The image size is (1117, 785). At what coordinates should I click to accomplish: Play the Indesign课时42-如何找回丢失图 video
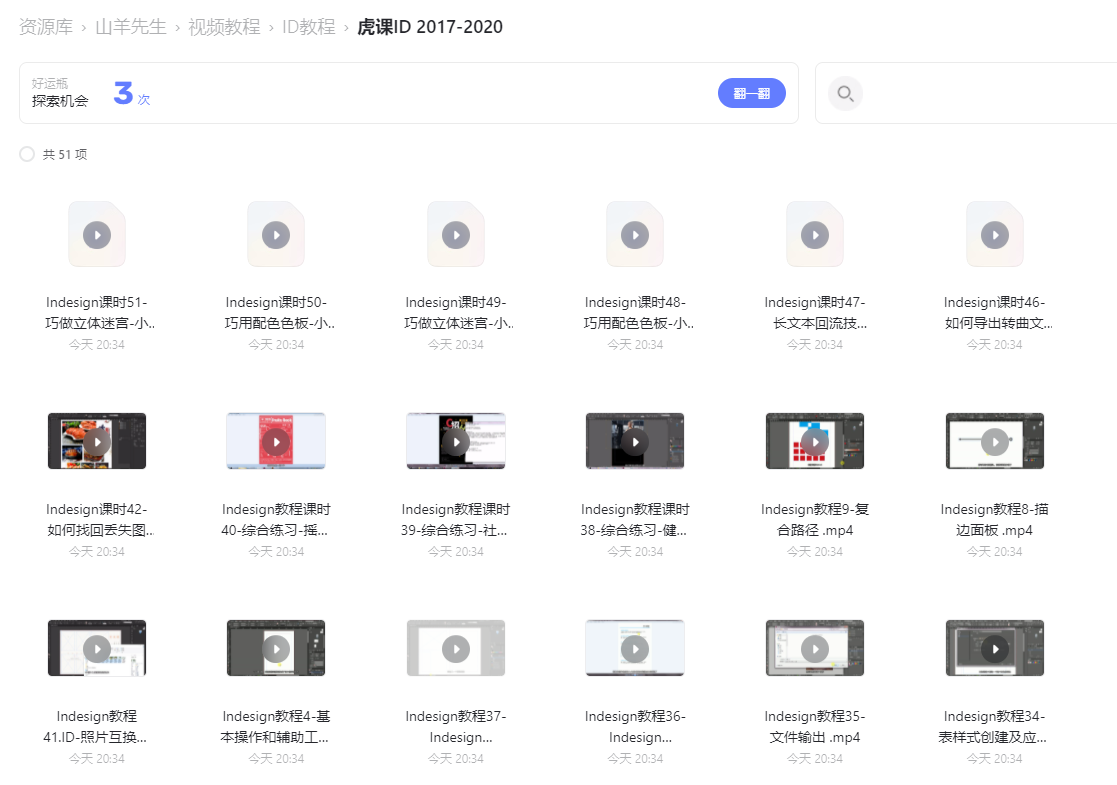point(97,440)
